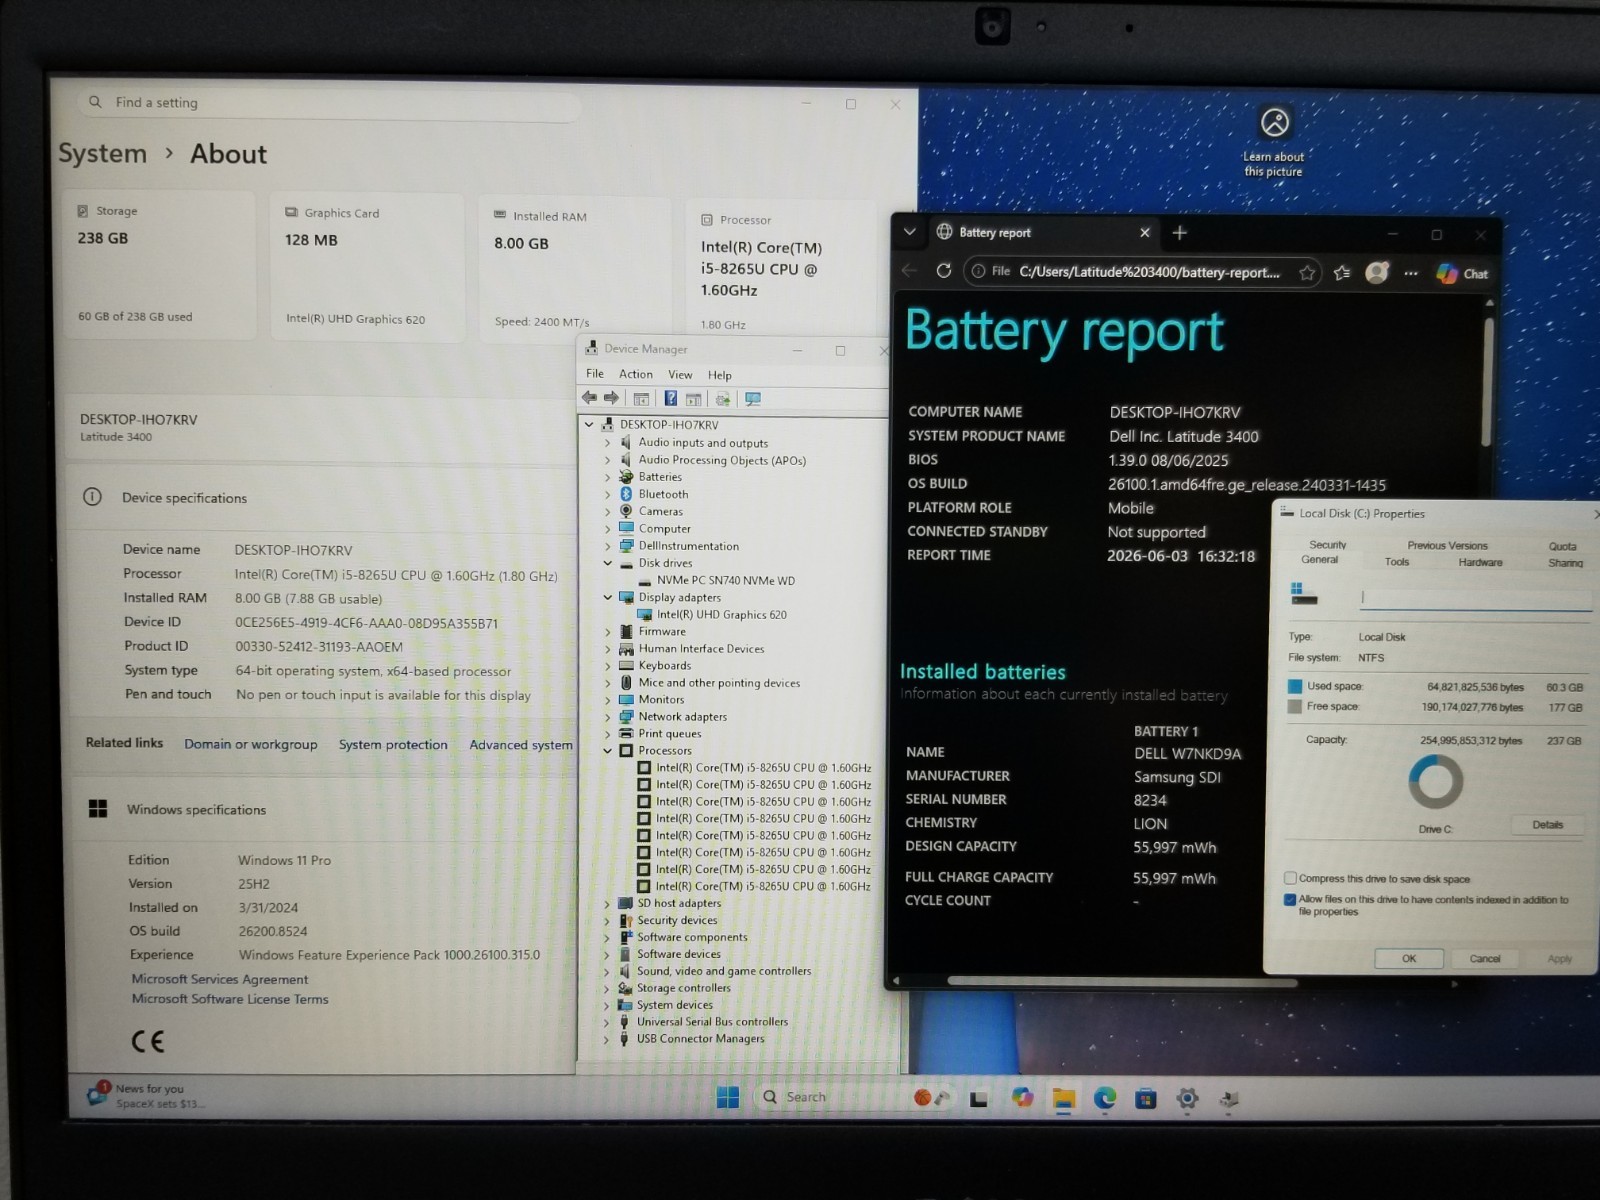Click the Device Manager help toolbar icon
This screenshot has width=1600, height=1200.
point(671,398)
